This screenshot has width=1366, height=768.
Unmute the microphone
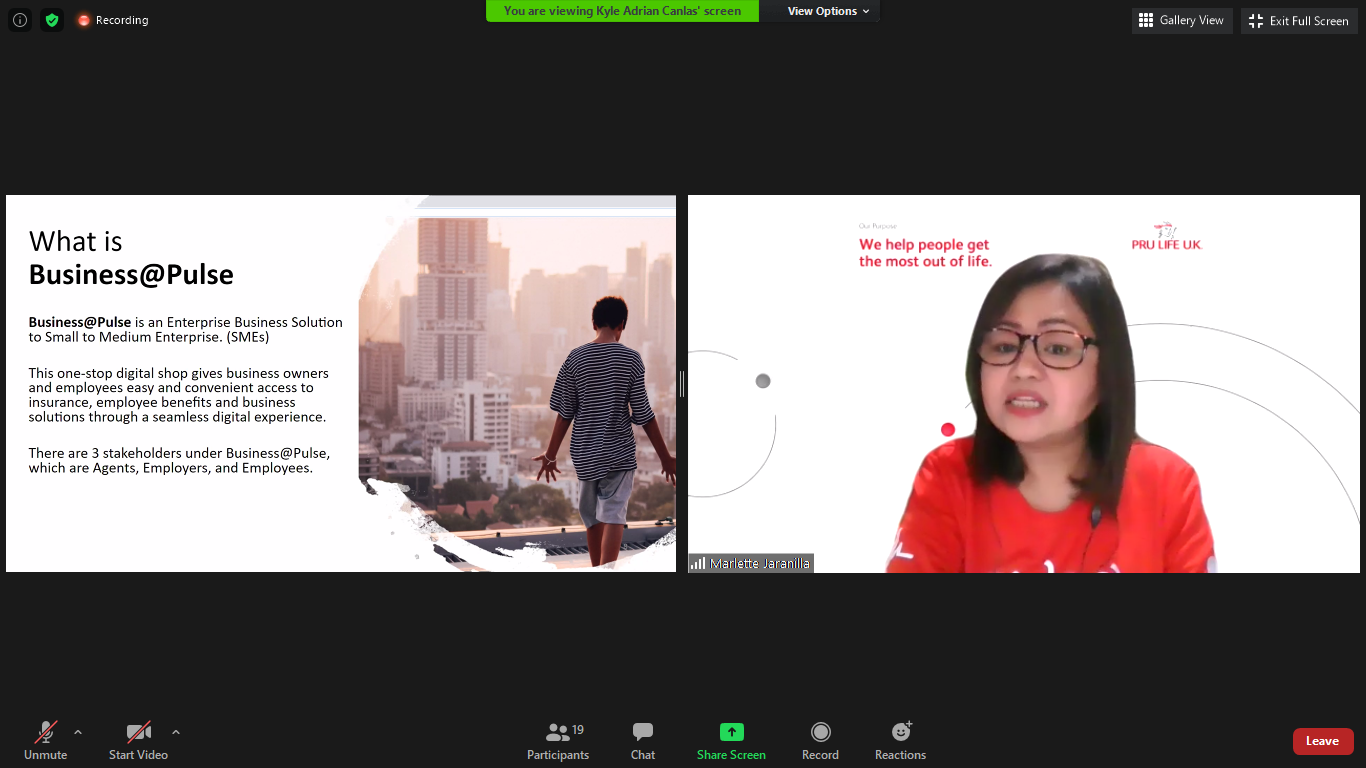coord(45,741)
